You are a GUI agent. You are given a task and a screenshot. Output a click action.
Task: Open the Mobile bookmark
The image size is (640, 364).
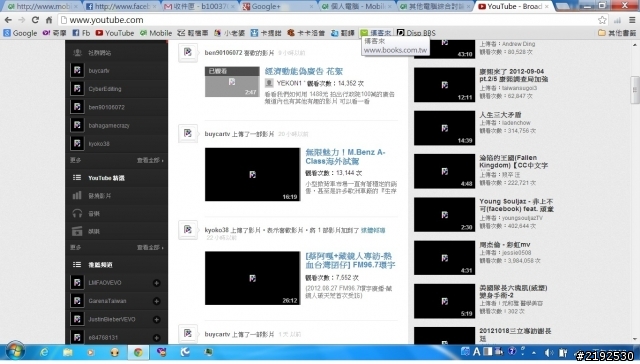coord(156,33)
